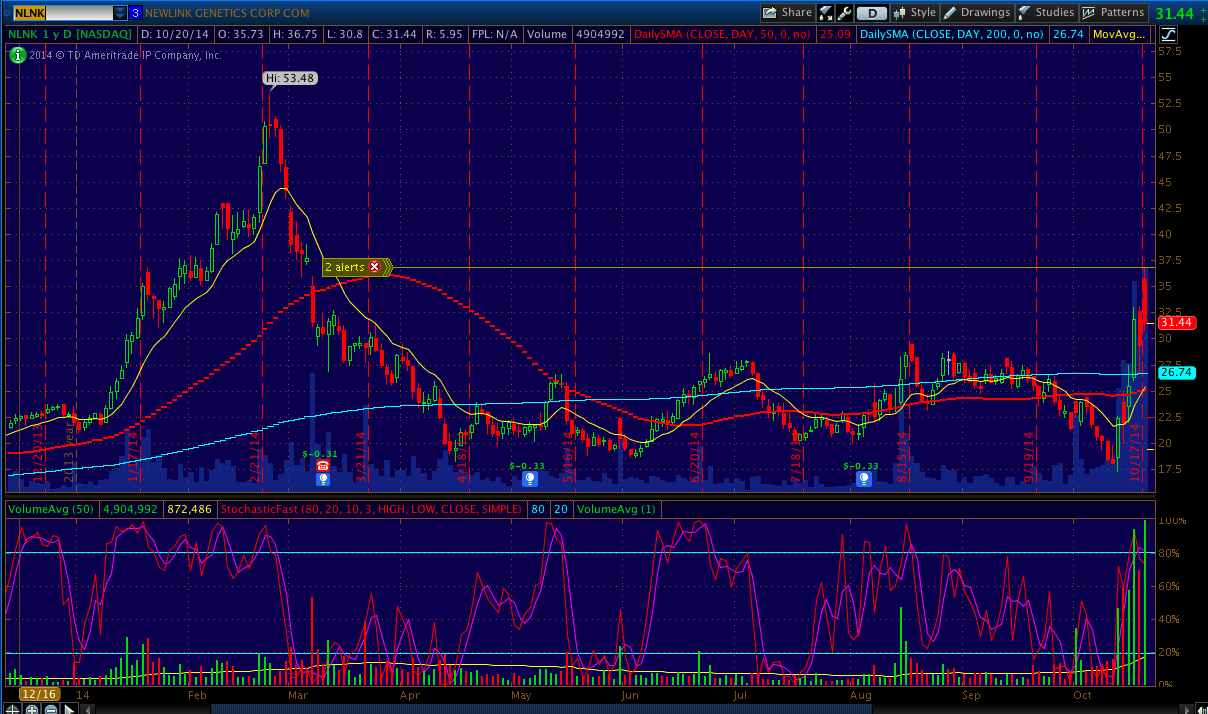Click the red phone earnings call icon

[323, 466]
